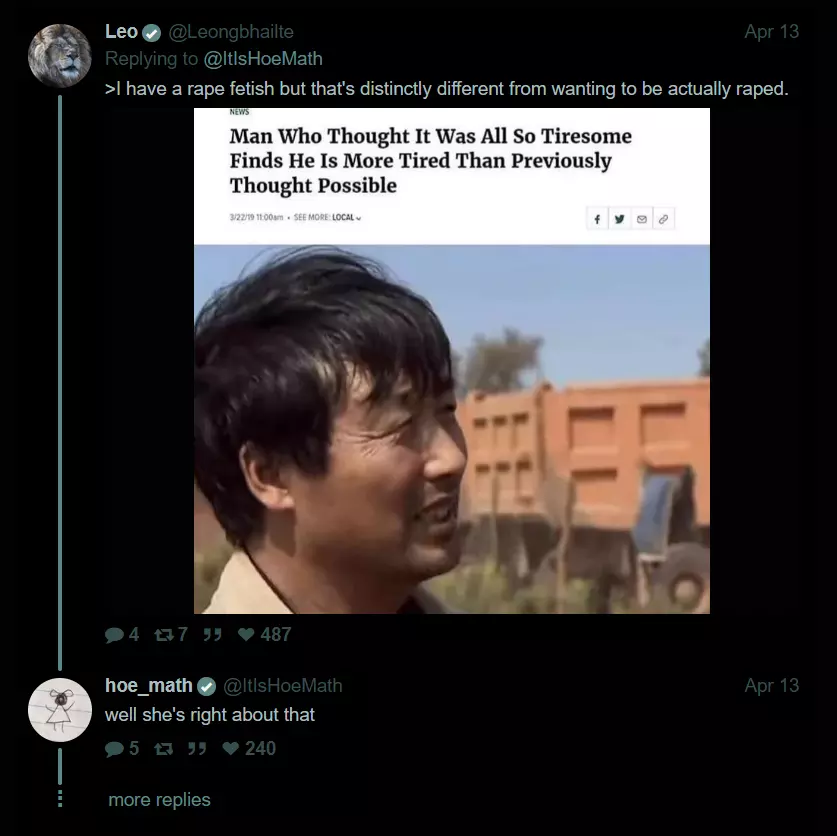Viewport: 837px width, 836px height.
Task: Open hoe_math's stick figure avatar
Action: coord(59,709)
